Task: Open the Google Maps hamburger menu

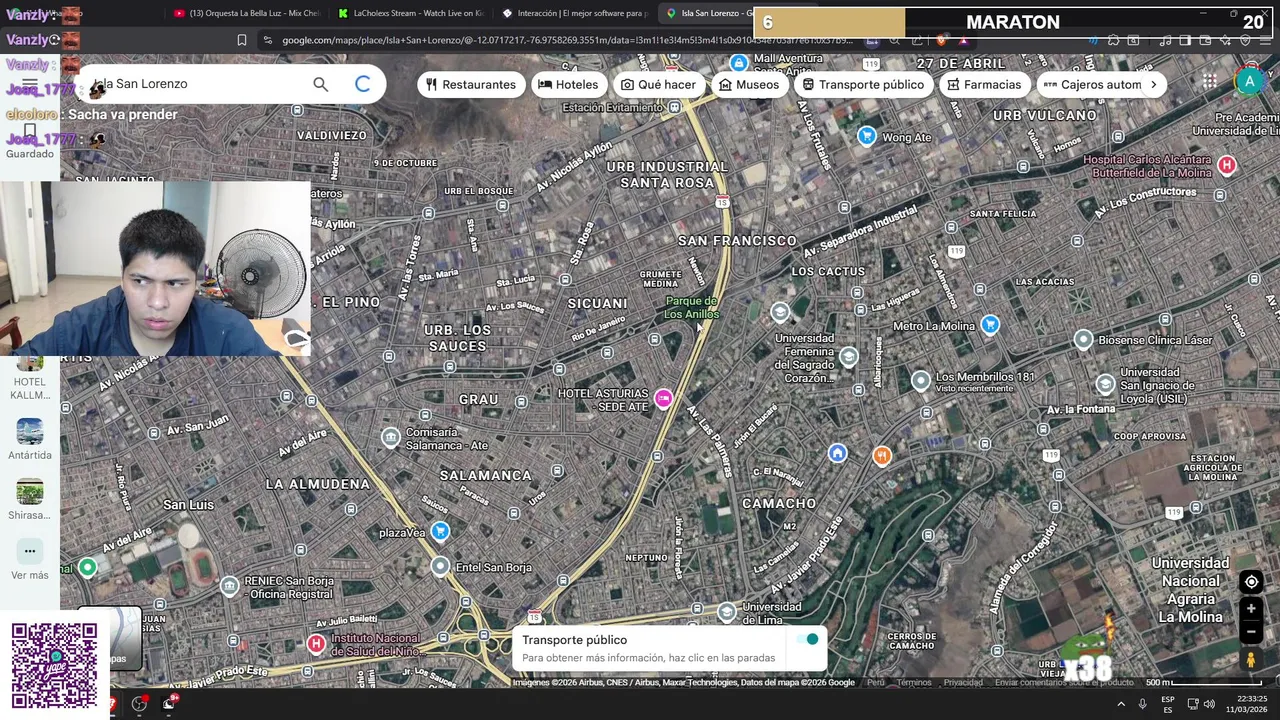Action: point(30,84)
